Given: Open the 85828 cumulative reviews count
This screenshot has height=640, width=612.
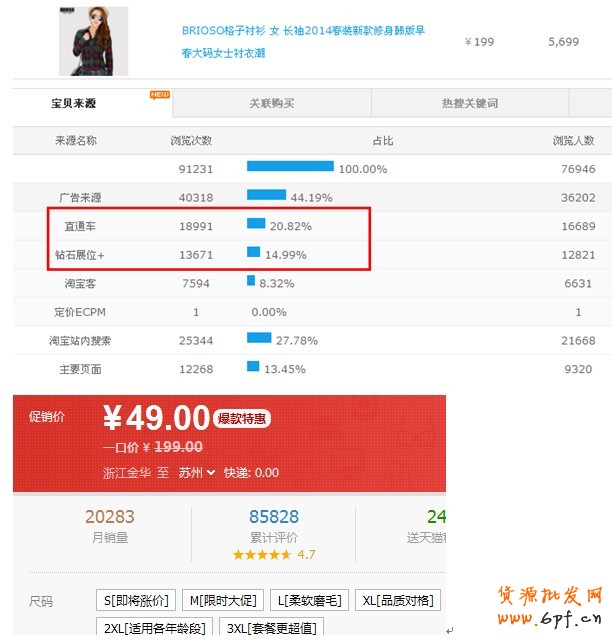Looking at the screenshot, I should click(x=273, y=517).
